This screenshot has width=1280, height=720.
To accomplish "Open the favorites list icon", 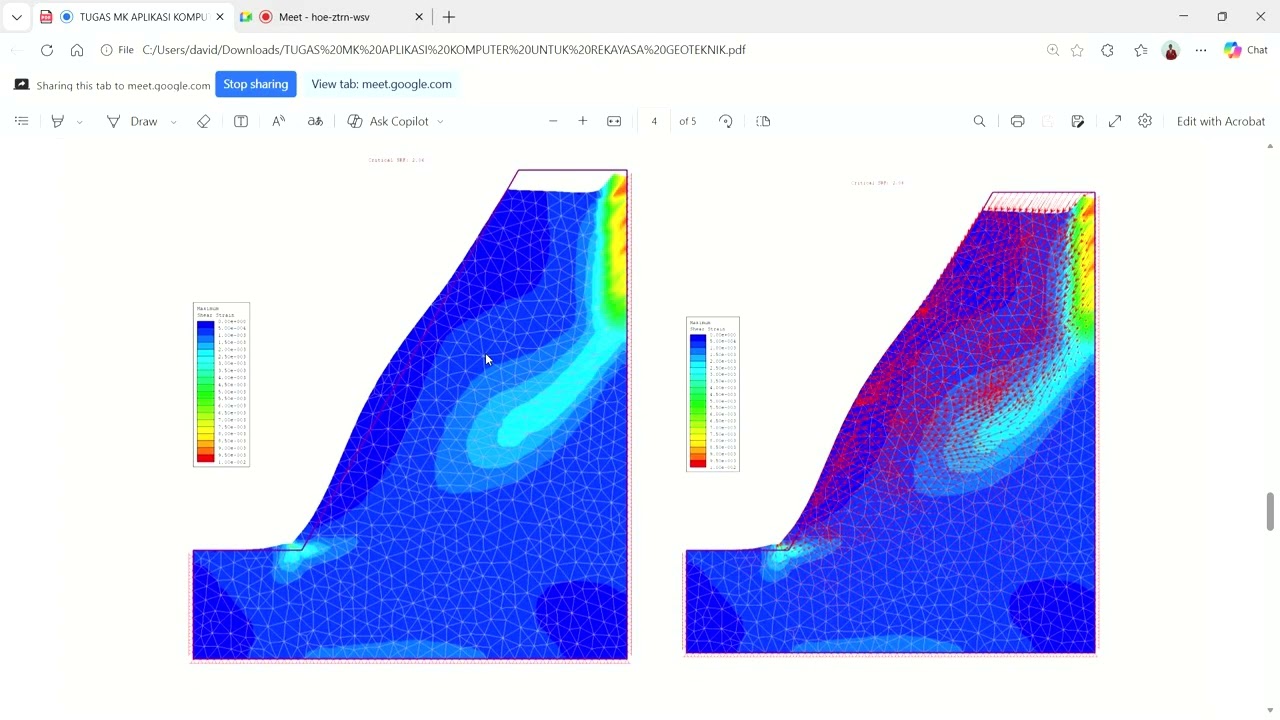I will pos(1141,50).
